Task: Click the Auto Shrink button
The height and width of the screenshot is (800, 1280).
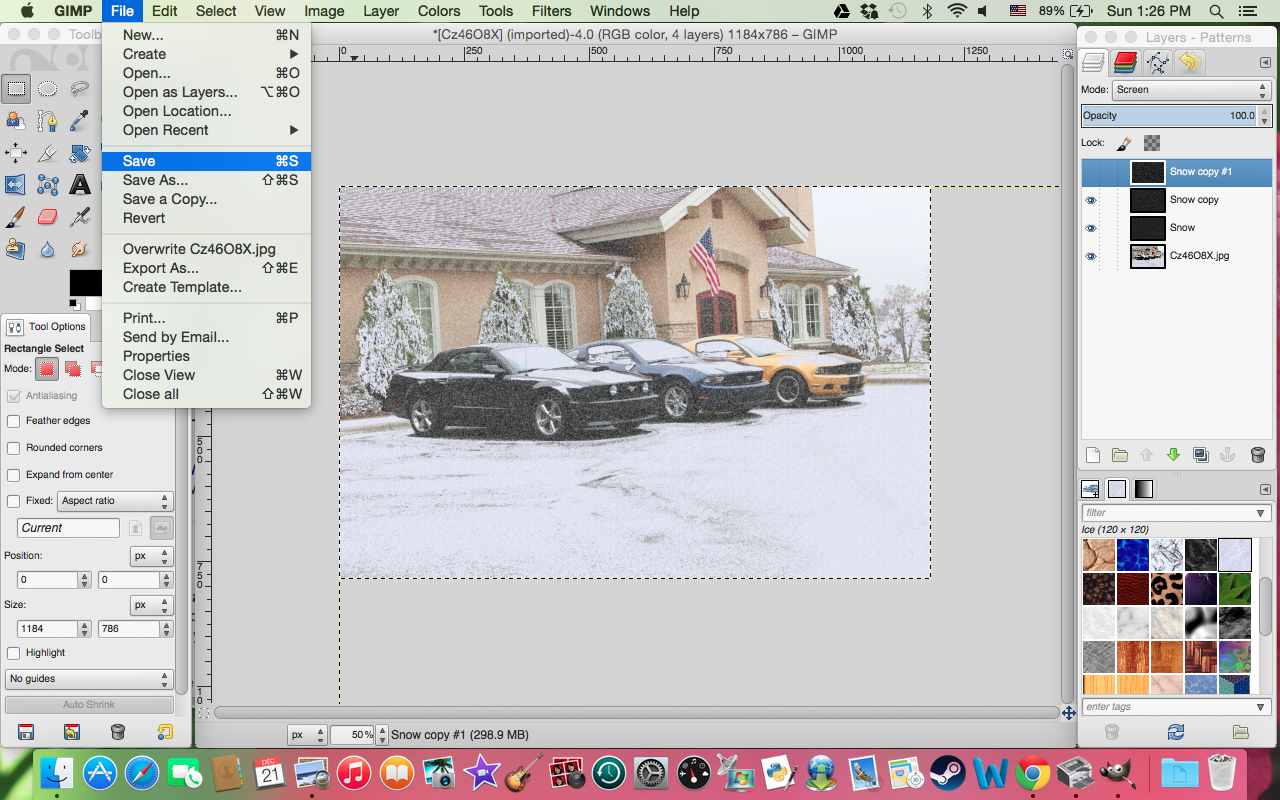Action: point(89,704)
